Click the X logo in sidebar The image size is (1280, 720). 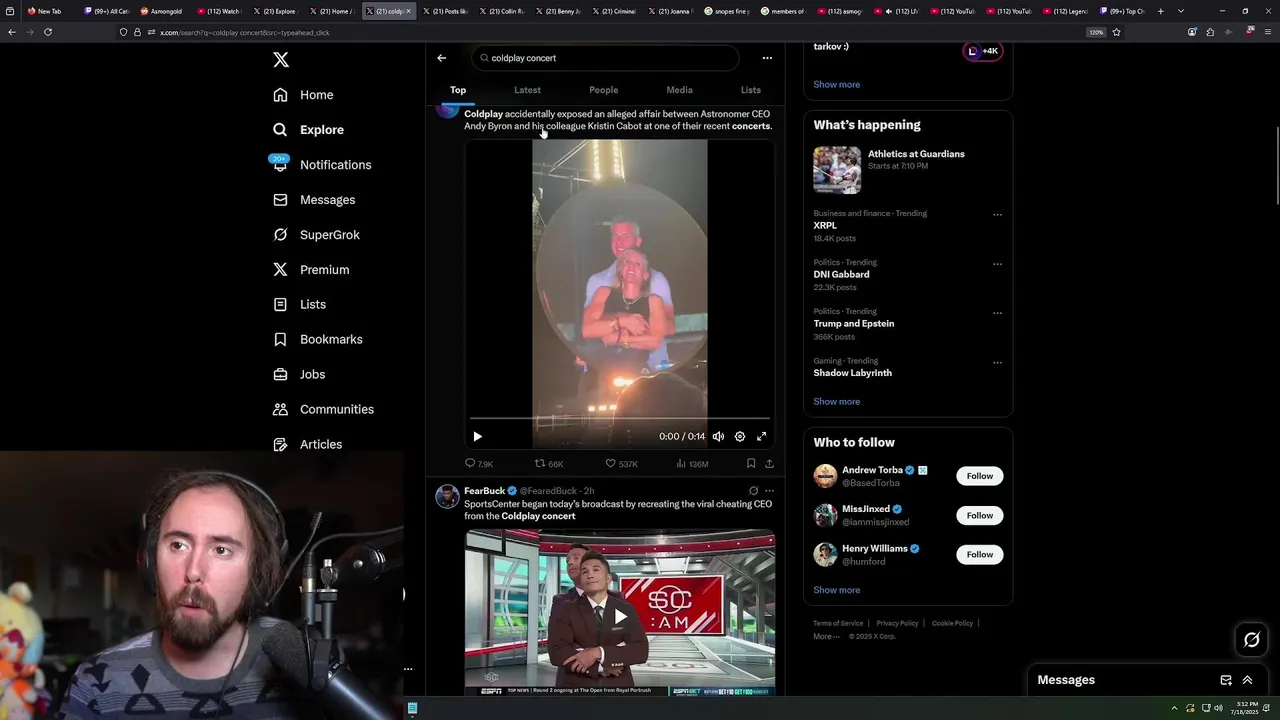click(281, 60)
